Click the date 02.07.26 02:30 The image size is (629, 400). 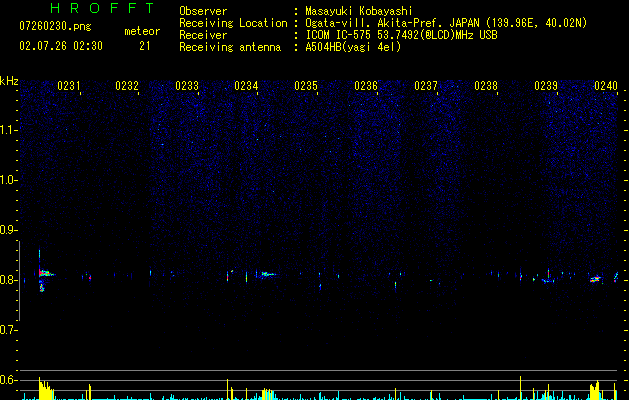click(x=61, y=46)
